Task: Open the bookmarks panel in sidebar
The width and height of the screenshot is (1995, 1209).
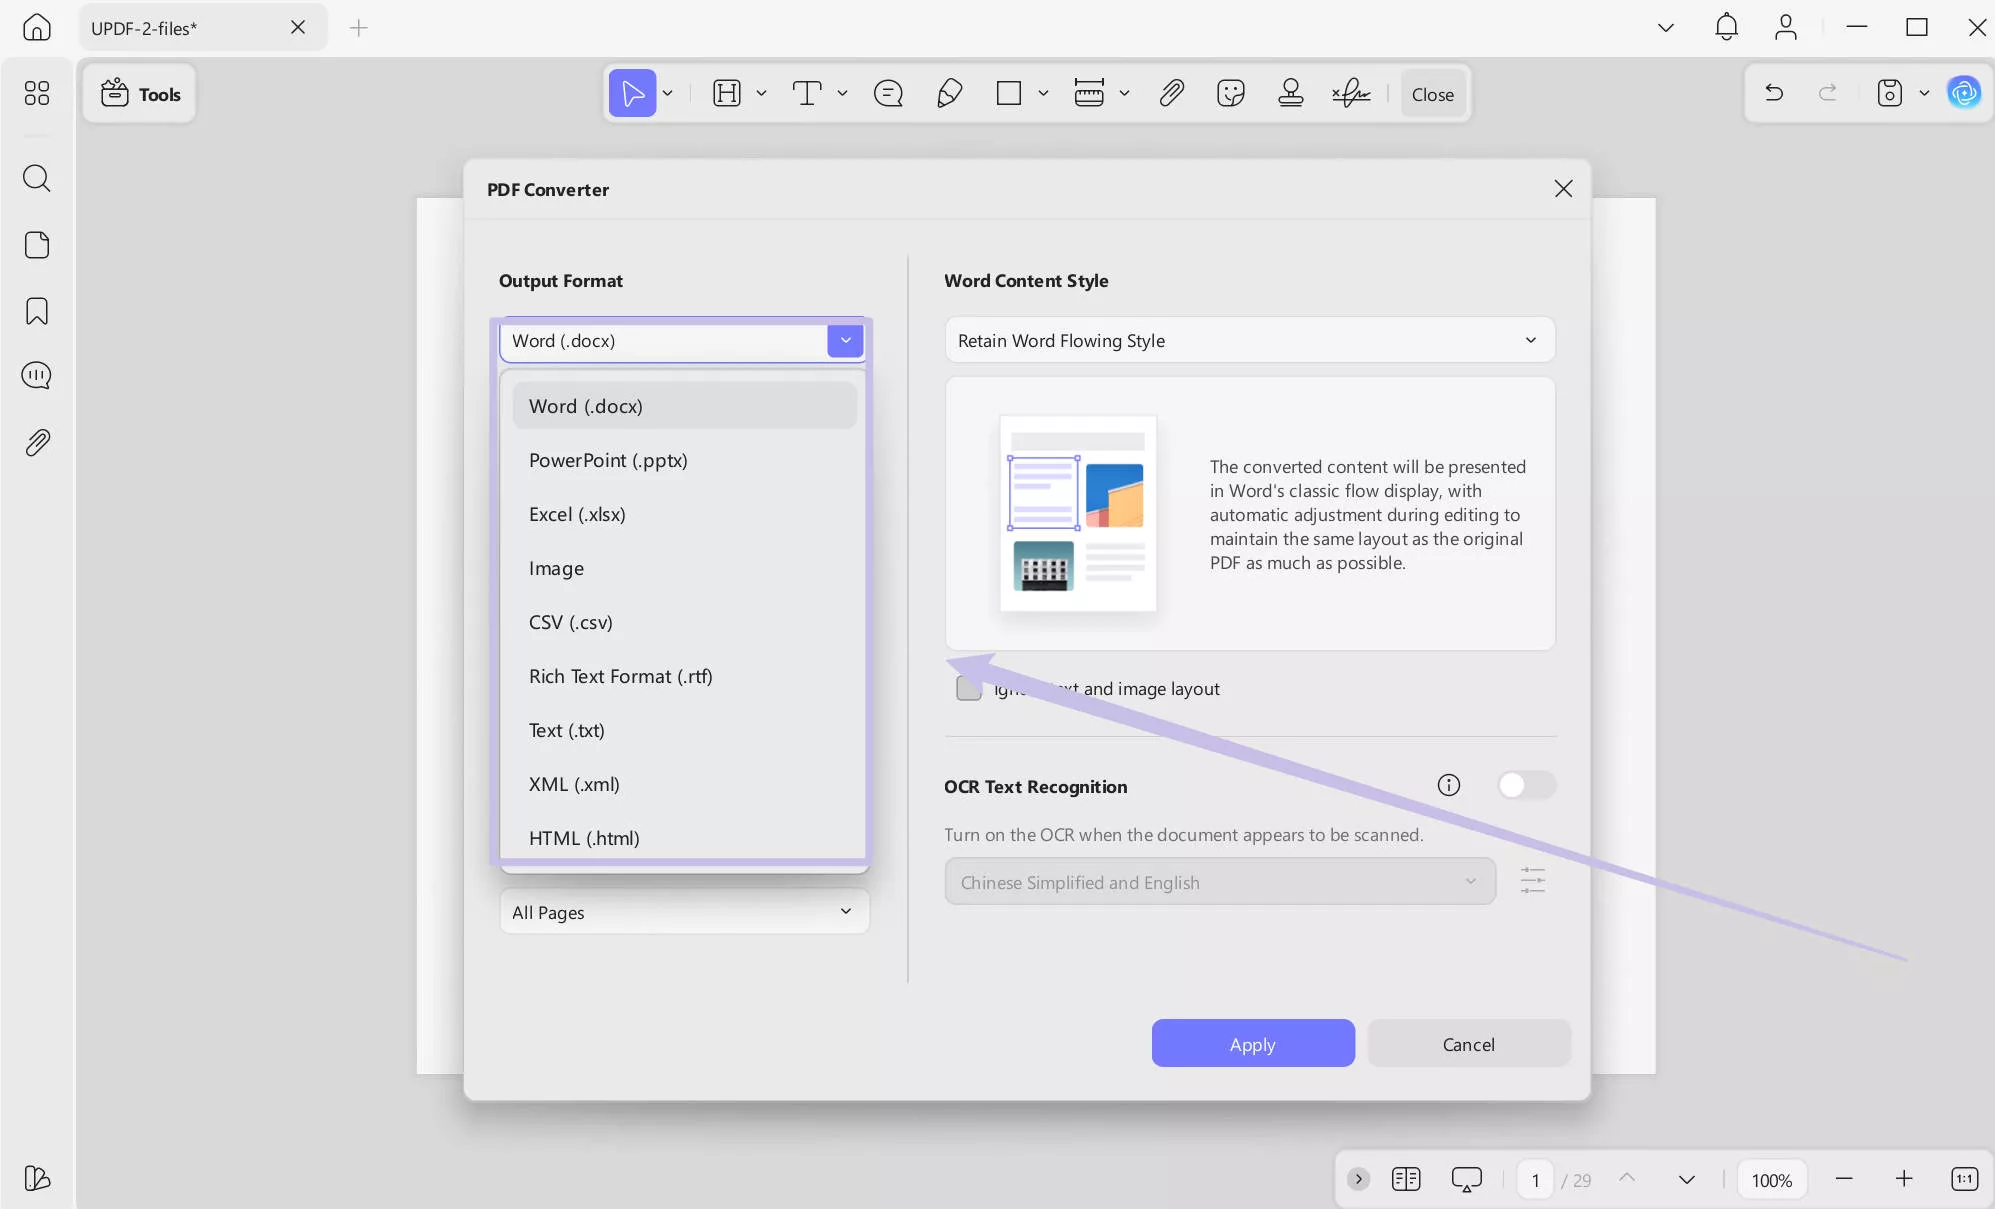Action: [x=37, y=311]
